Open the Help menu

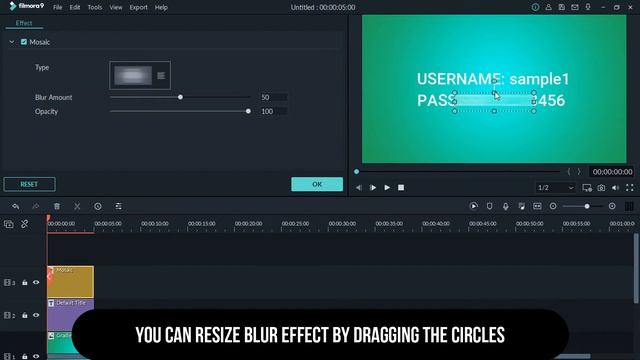[x=161, y=7]
